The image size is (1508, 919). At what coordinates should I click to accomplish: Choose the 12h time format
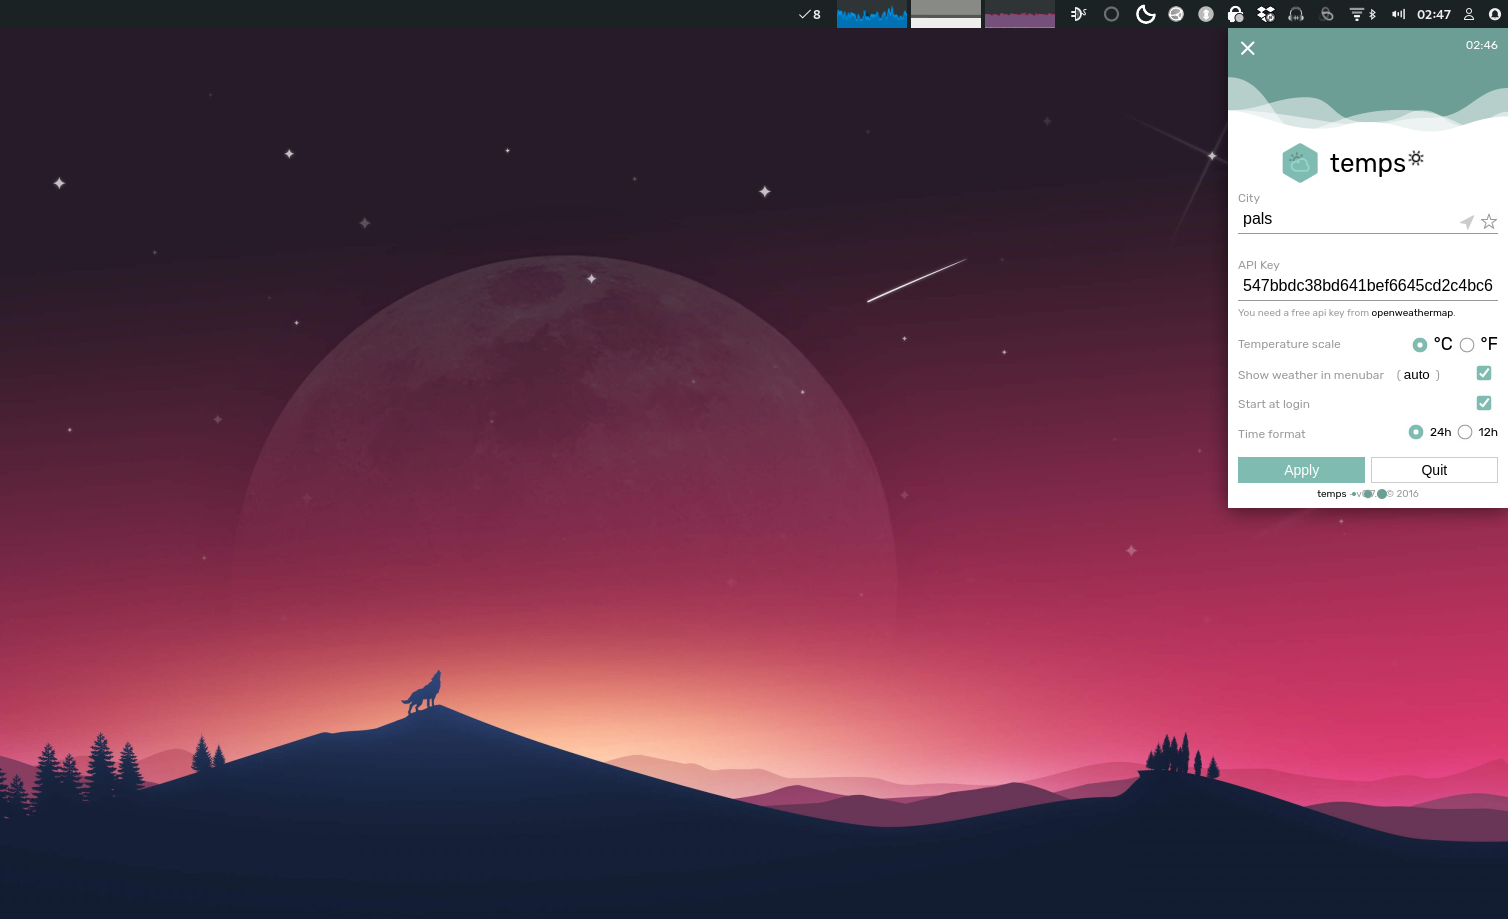pos(1465,432)
